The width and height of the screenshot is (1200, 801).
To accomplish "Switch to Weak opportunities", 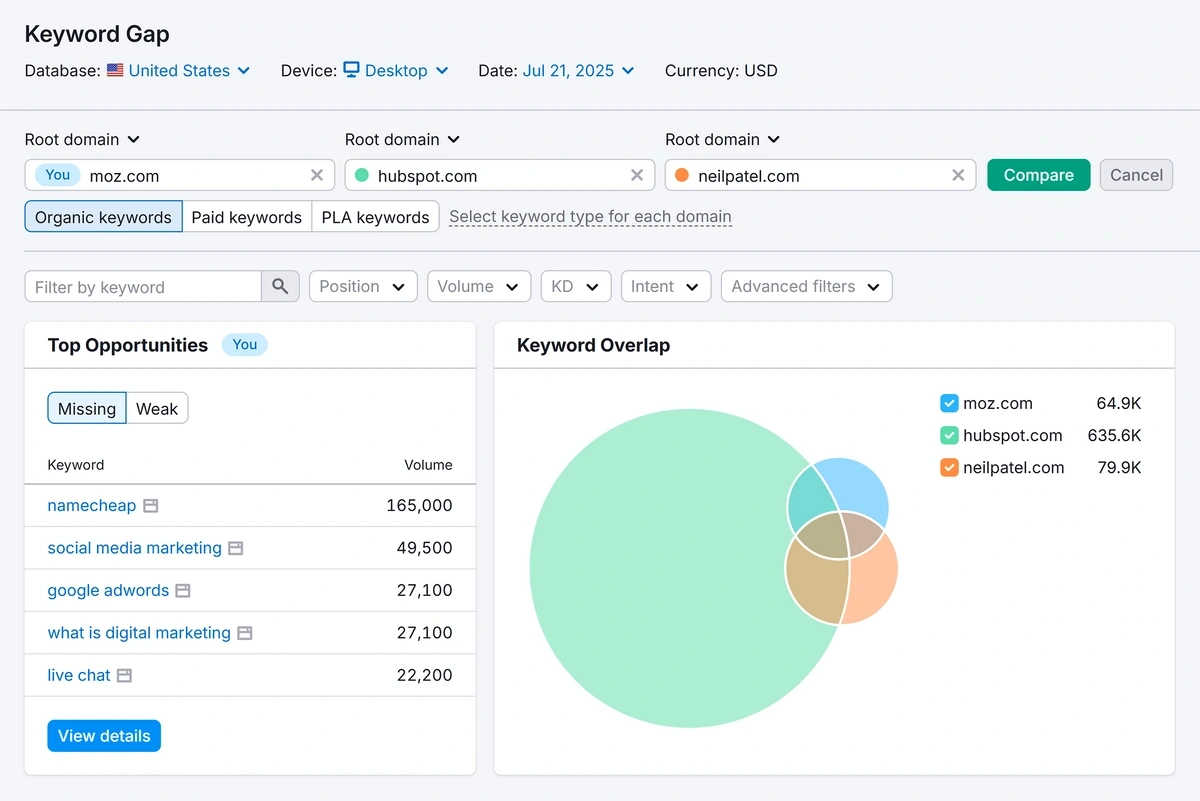I will 157,408.
